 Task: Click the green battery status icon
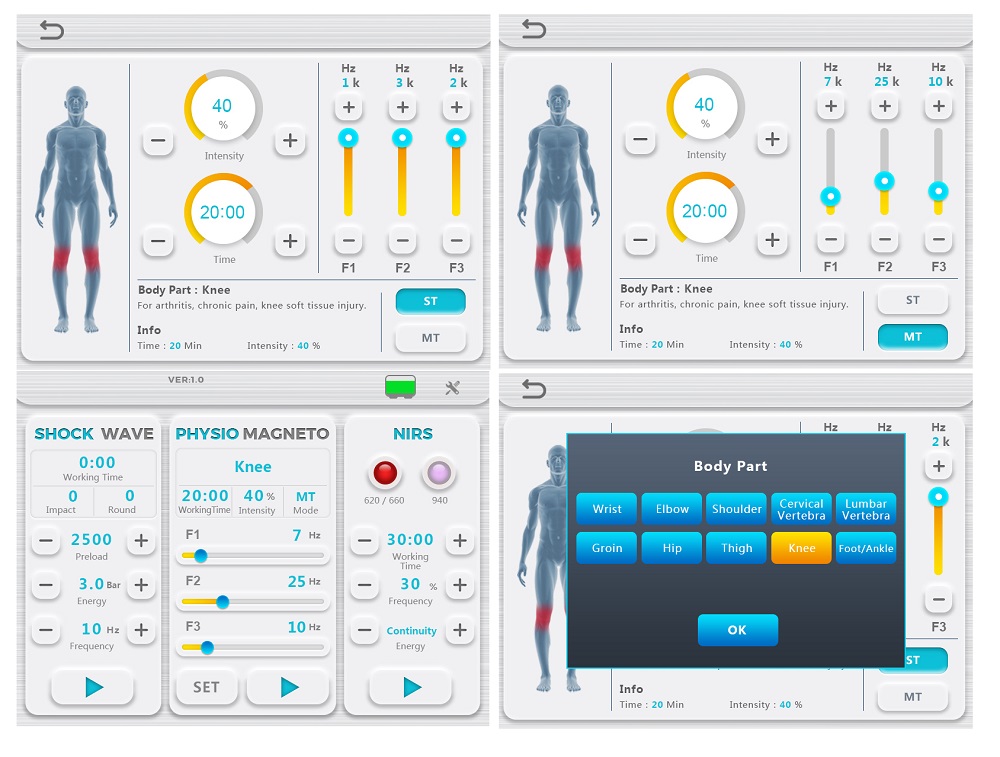pyautogui.click(x=401, y=387)
